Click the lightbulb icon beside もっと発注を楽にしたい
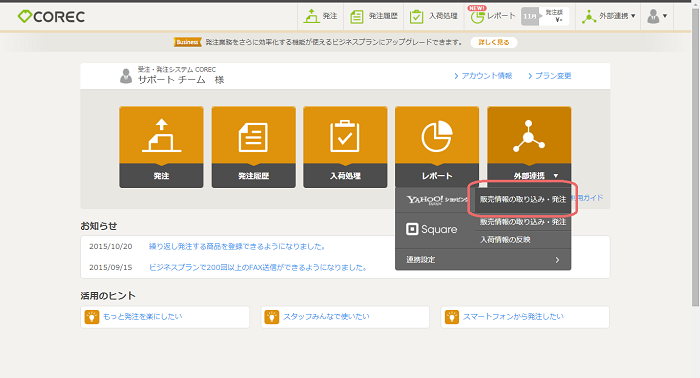Screen dimensions: 700x378 pyautogui.click(x=92, y=317)
